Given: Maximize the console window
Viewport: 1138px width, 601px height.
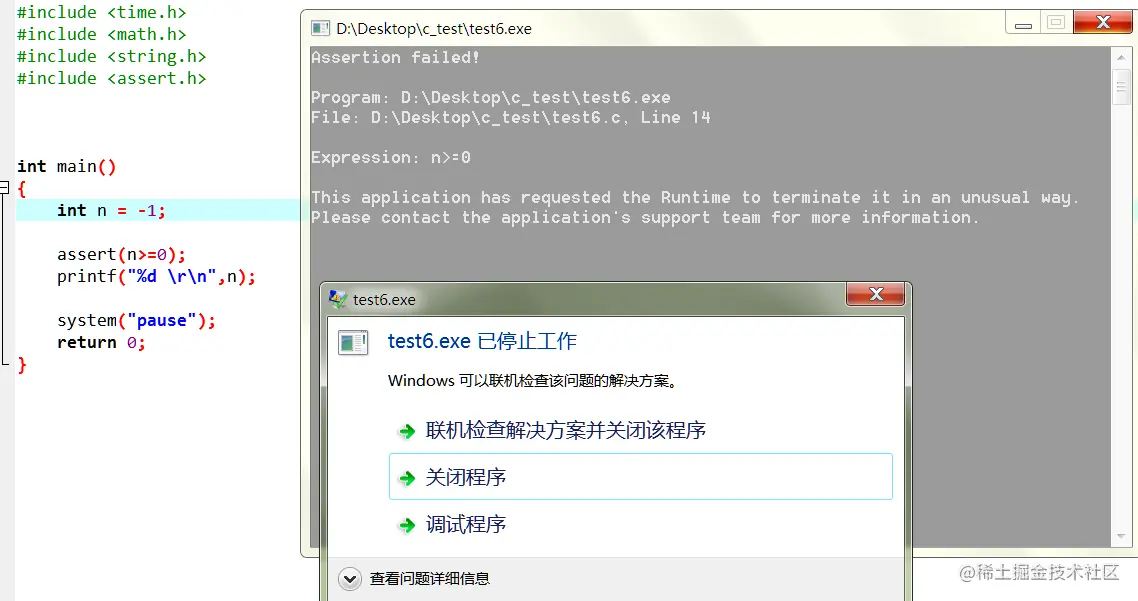Looking at the screenshot, I should (x=1057, y=23).
